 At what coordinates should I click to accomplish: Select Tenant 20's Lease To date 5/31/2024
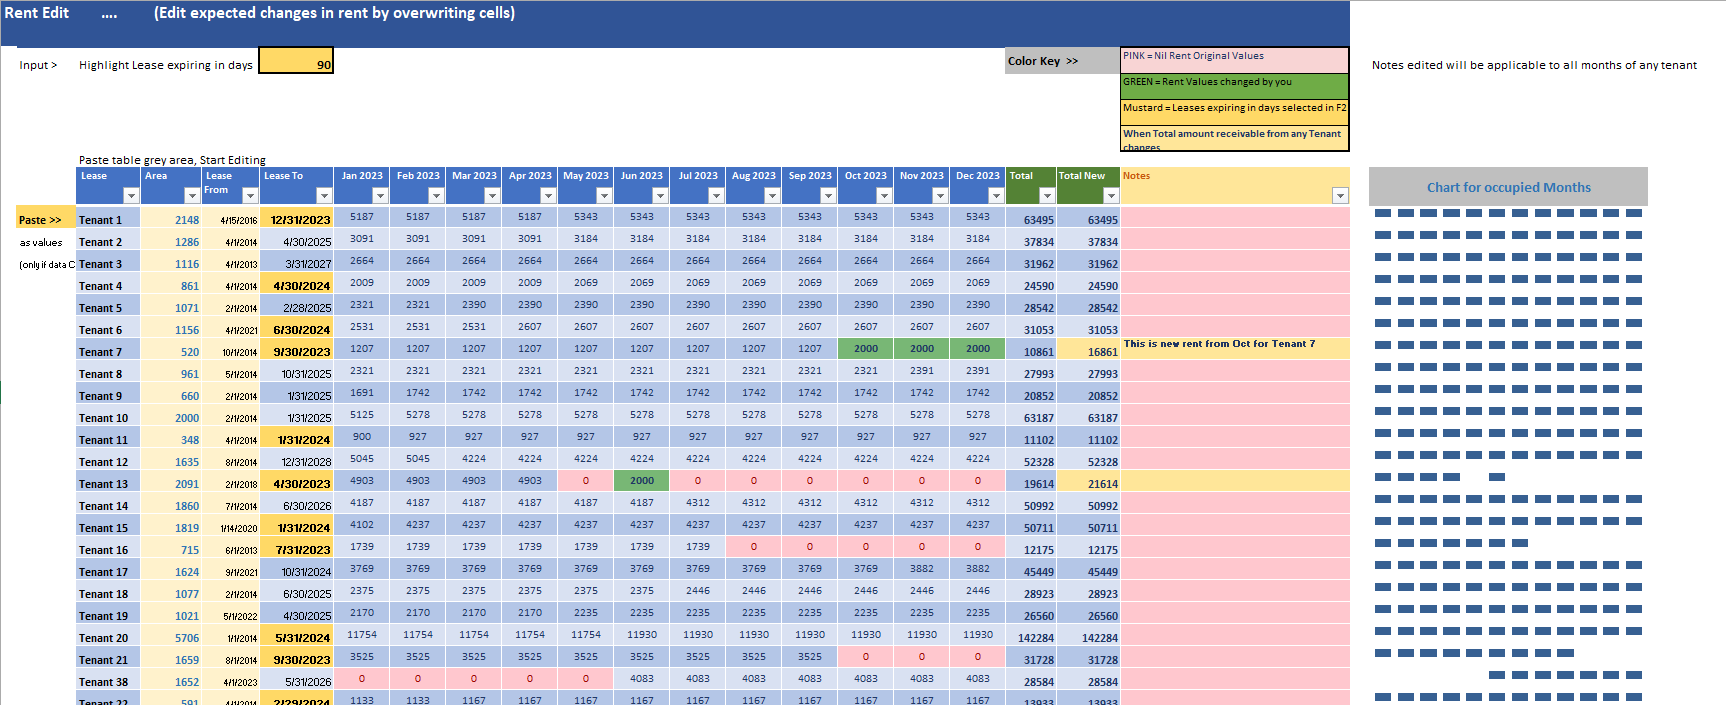[x=297, y=637]
